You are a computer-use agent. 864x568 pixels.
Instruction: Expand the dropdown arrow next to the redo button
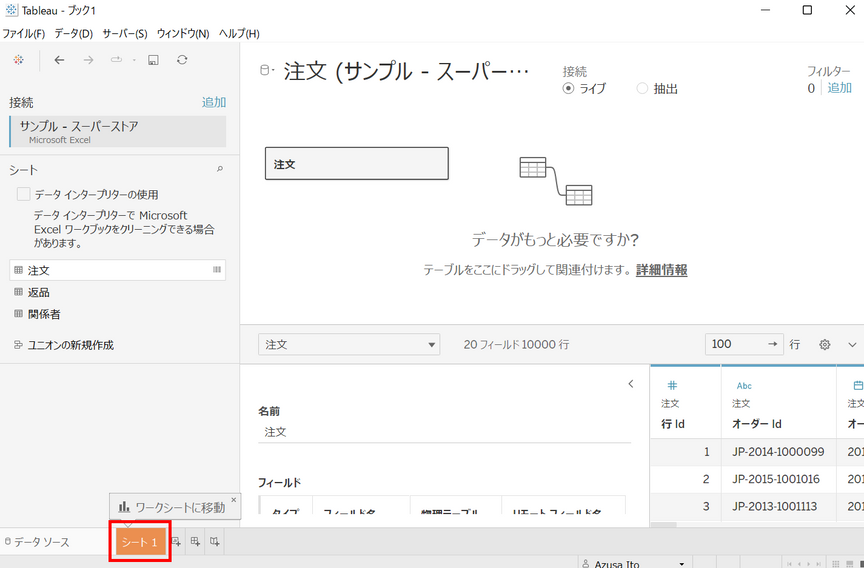[x=134, y=60]
